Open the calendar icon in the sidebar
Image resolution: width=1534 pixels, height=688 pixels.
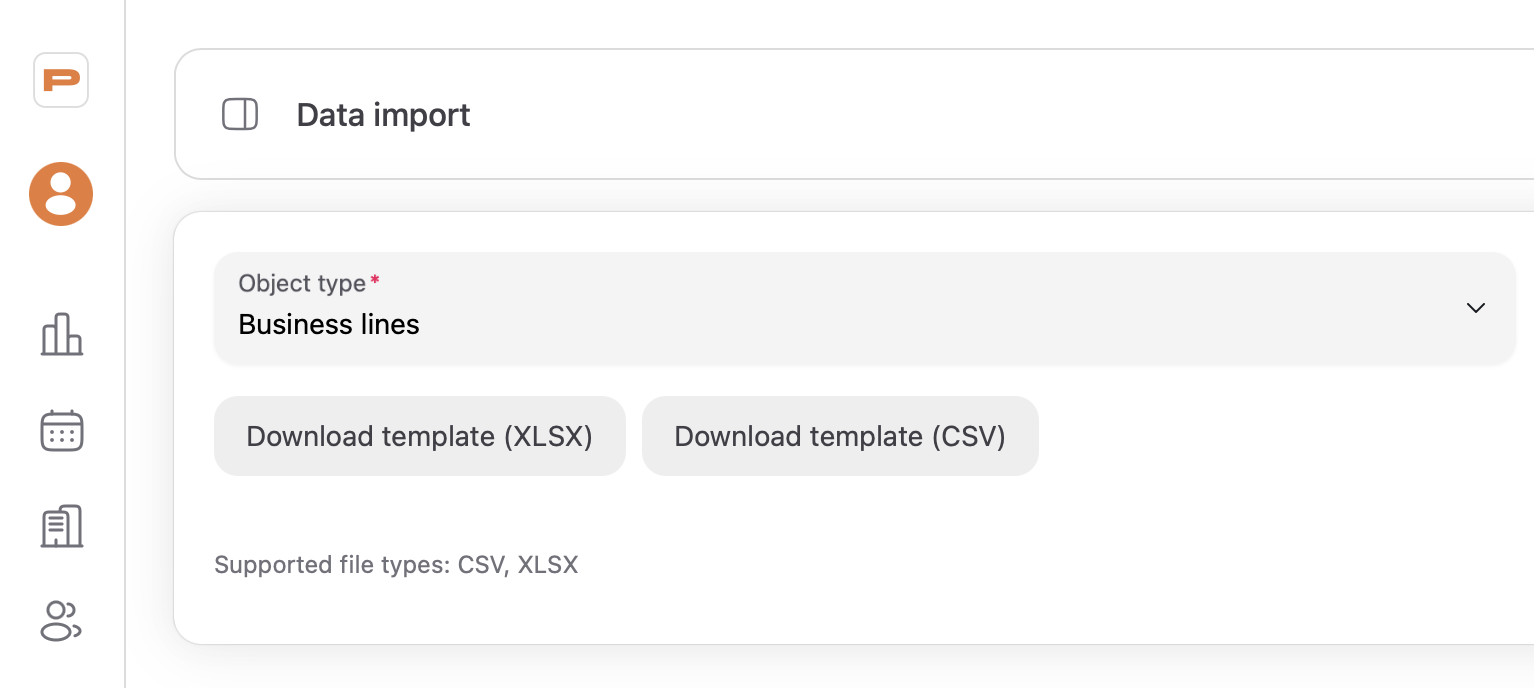pyautogui.click(x=60, y=430)
